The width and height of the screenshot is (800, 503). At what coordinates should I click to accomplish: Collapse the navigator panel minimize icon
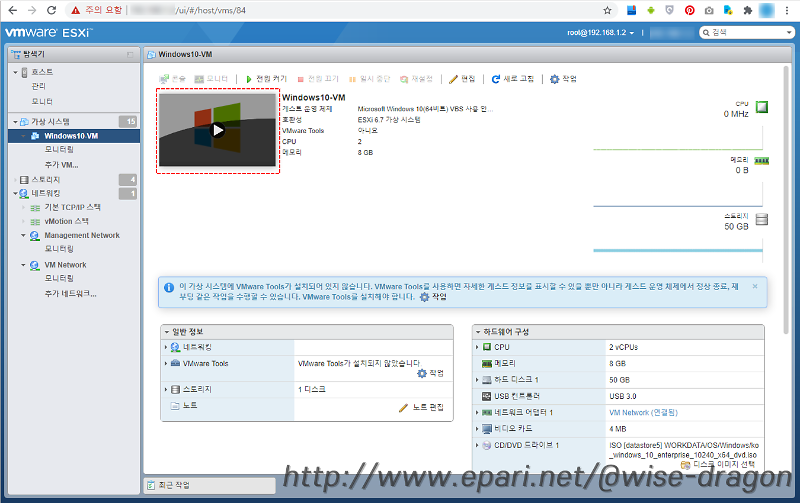pos(130,54)
